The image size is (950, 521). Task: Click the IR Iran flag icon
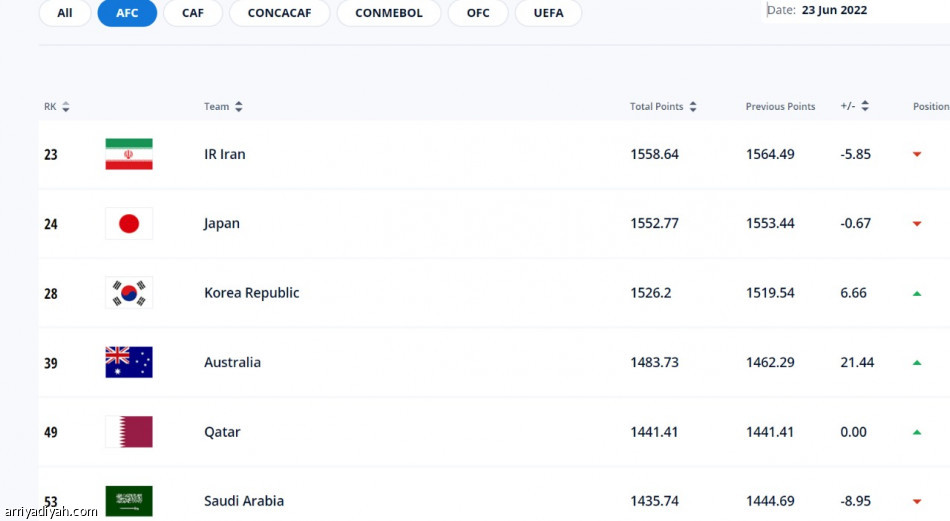(129, 154)
